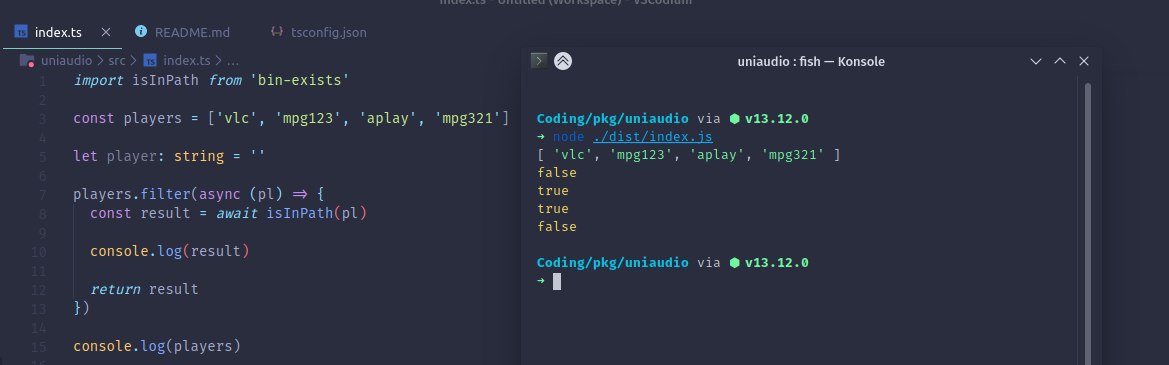Click the braces icon on tsconfig.json tab
The width and height of the screenshot is (1169, 365).
pos(277,31)
